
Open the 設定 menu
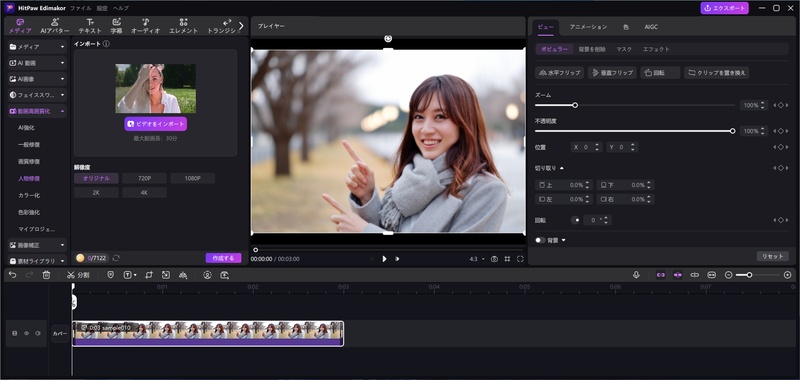(102, 8)
